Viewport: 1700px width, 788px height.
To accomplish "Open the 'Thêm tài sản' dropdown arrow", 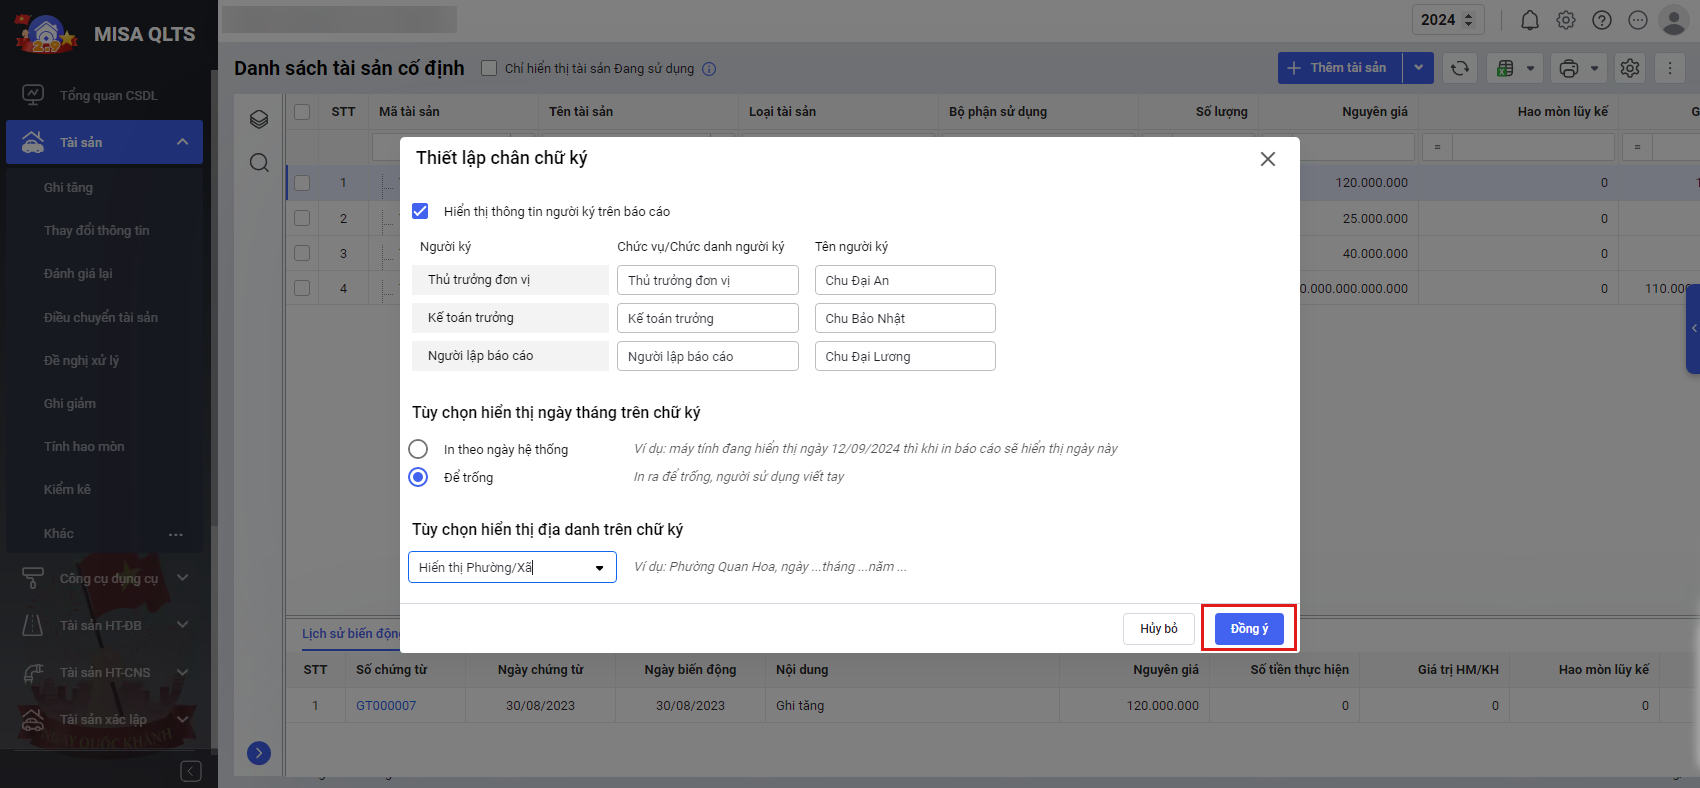I will pyautogui.click(x=1418, y=68).
